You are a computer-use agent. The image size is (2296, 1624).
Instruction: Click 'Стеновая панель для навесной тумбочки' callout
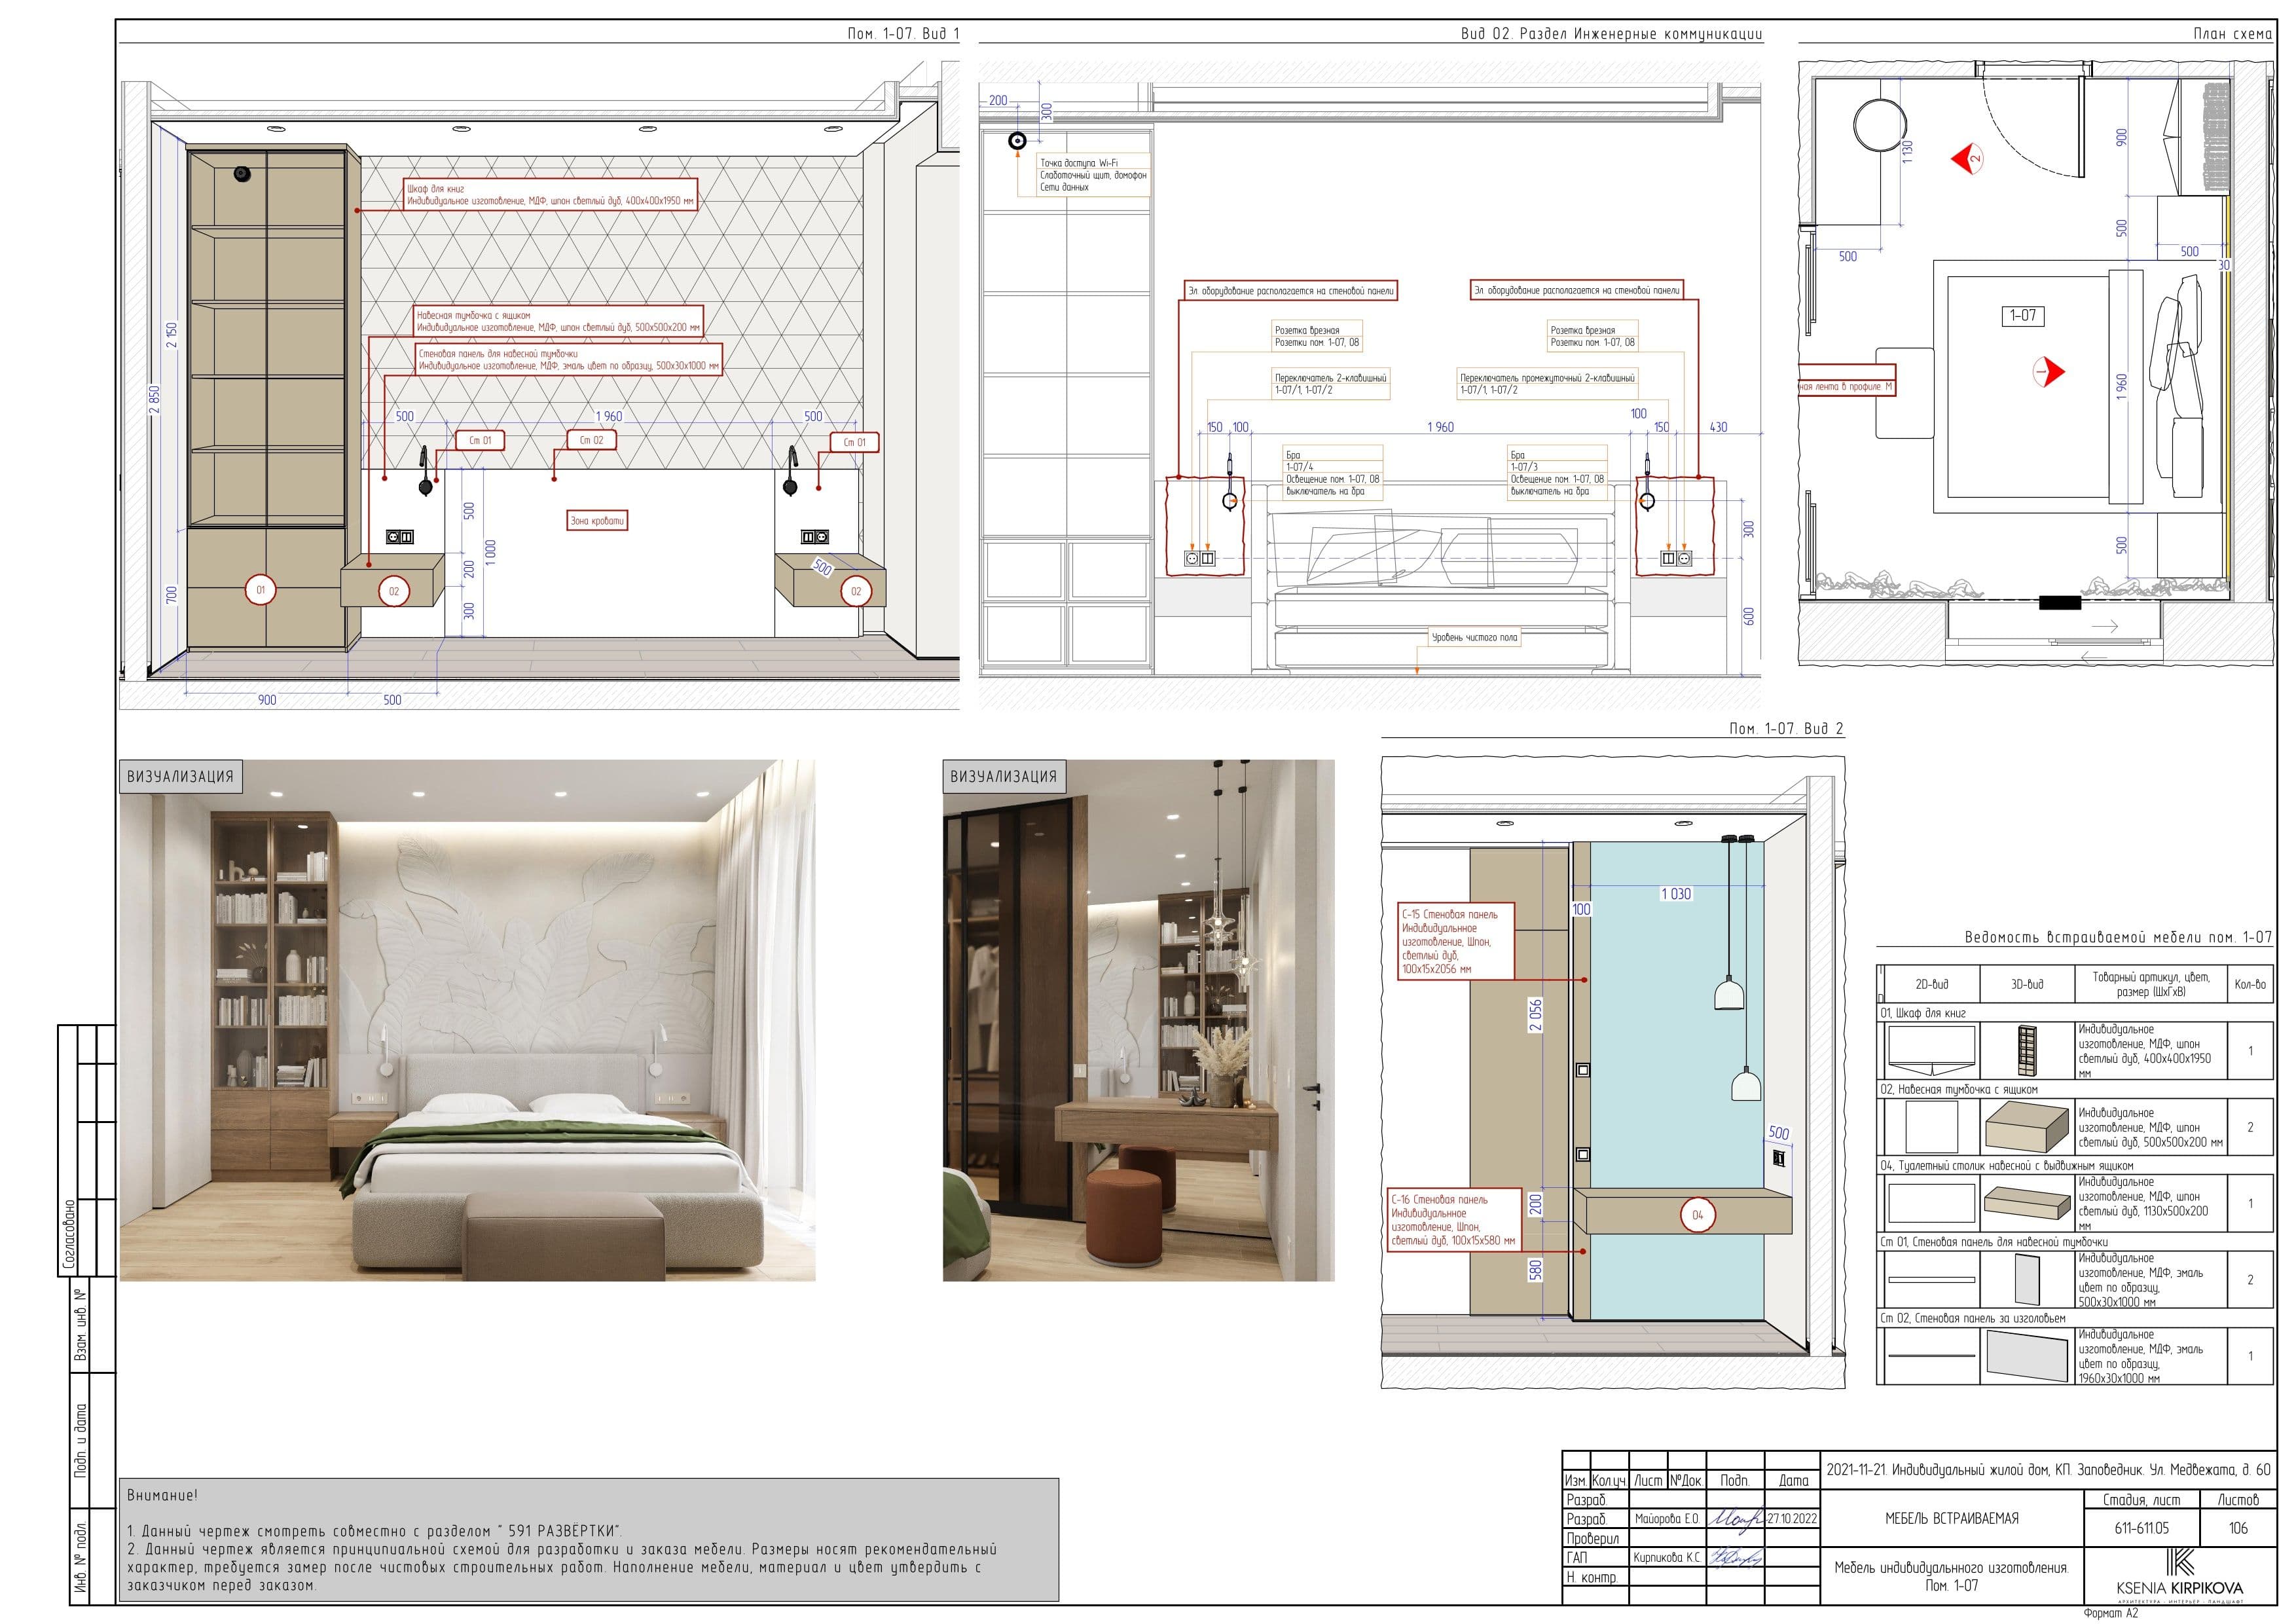[568, 360]
